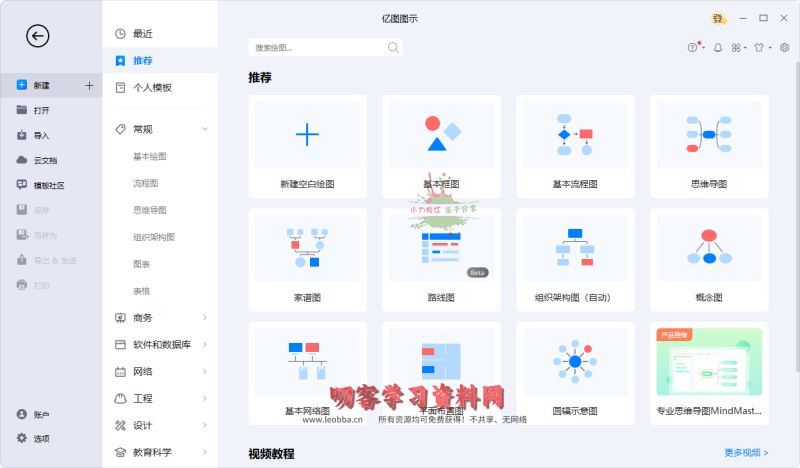
Task: Select 图表 subcategory
Action: [141, 264]
